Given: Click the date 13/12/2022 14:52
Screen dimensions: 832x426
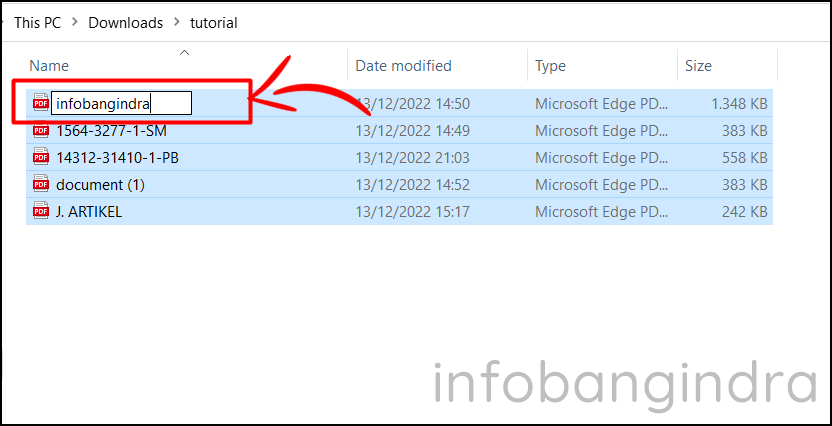Looking at the screenshot, I should [x=412, y=185].
